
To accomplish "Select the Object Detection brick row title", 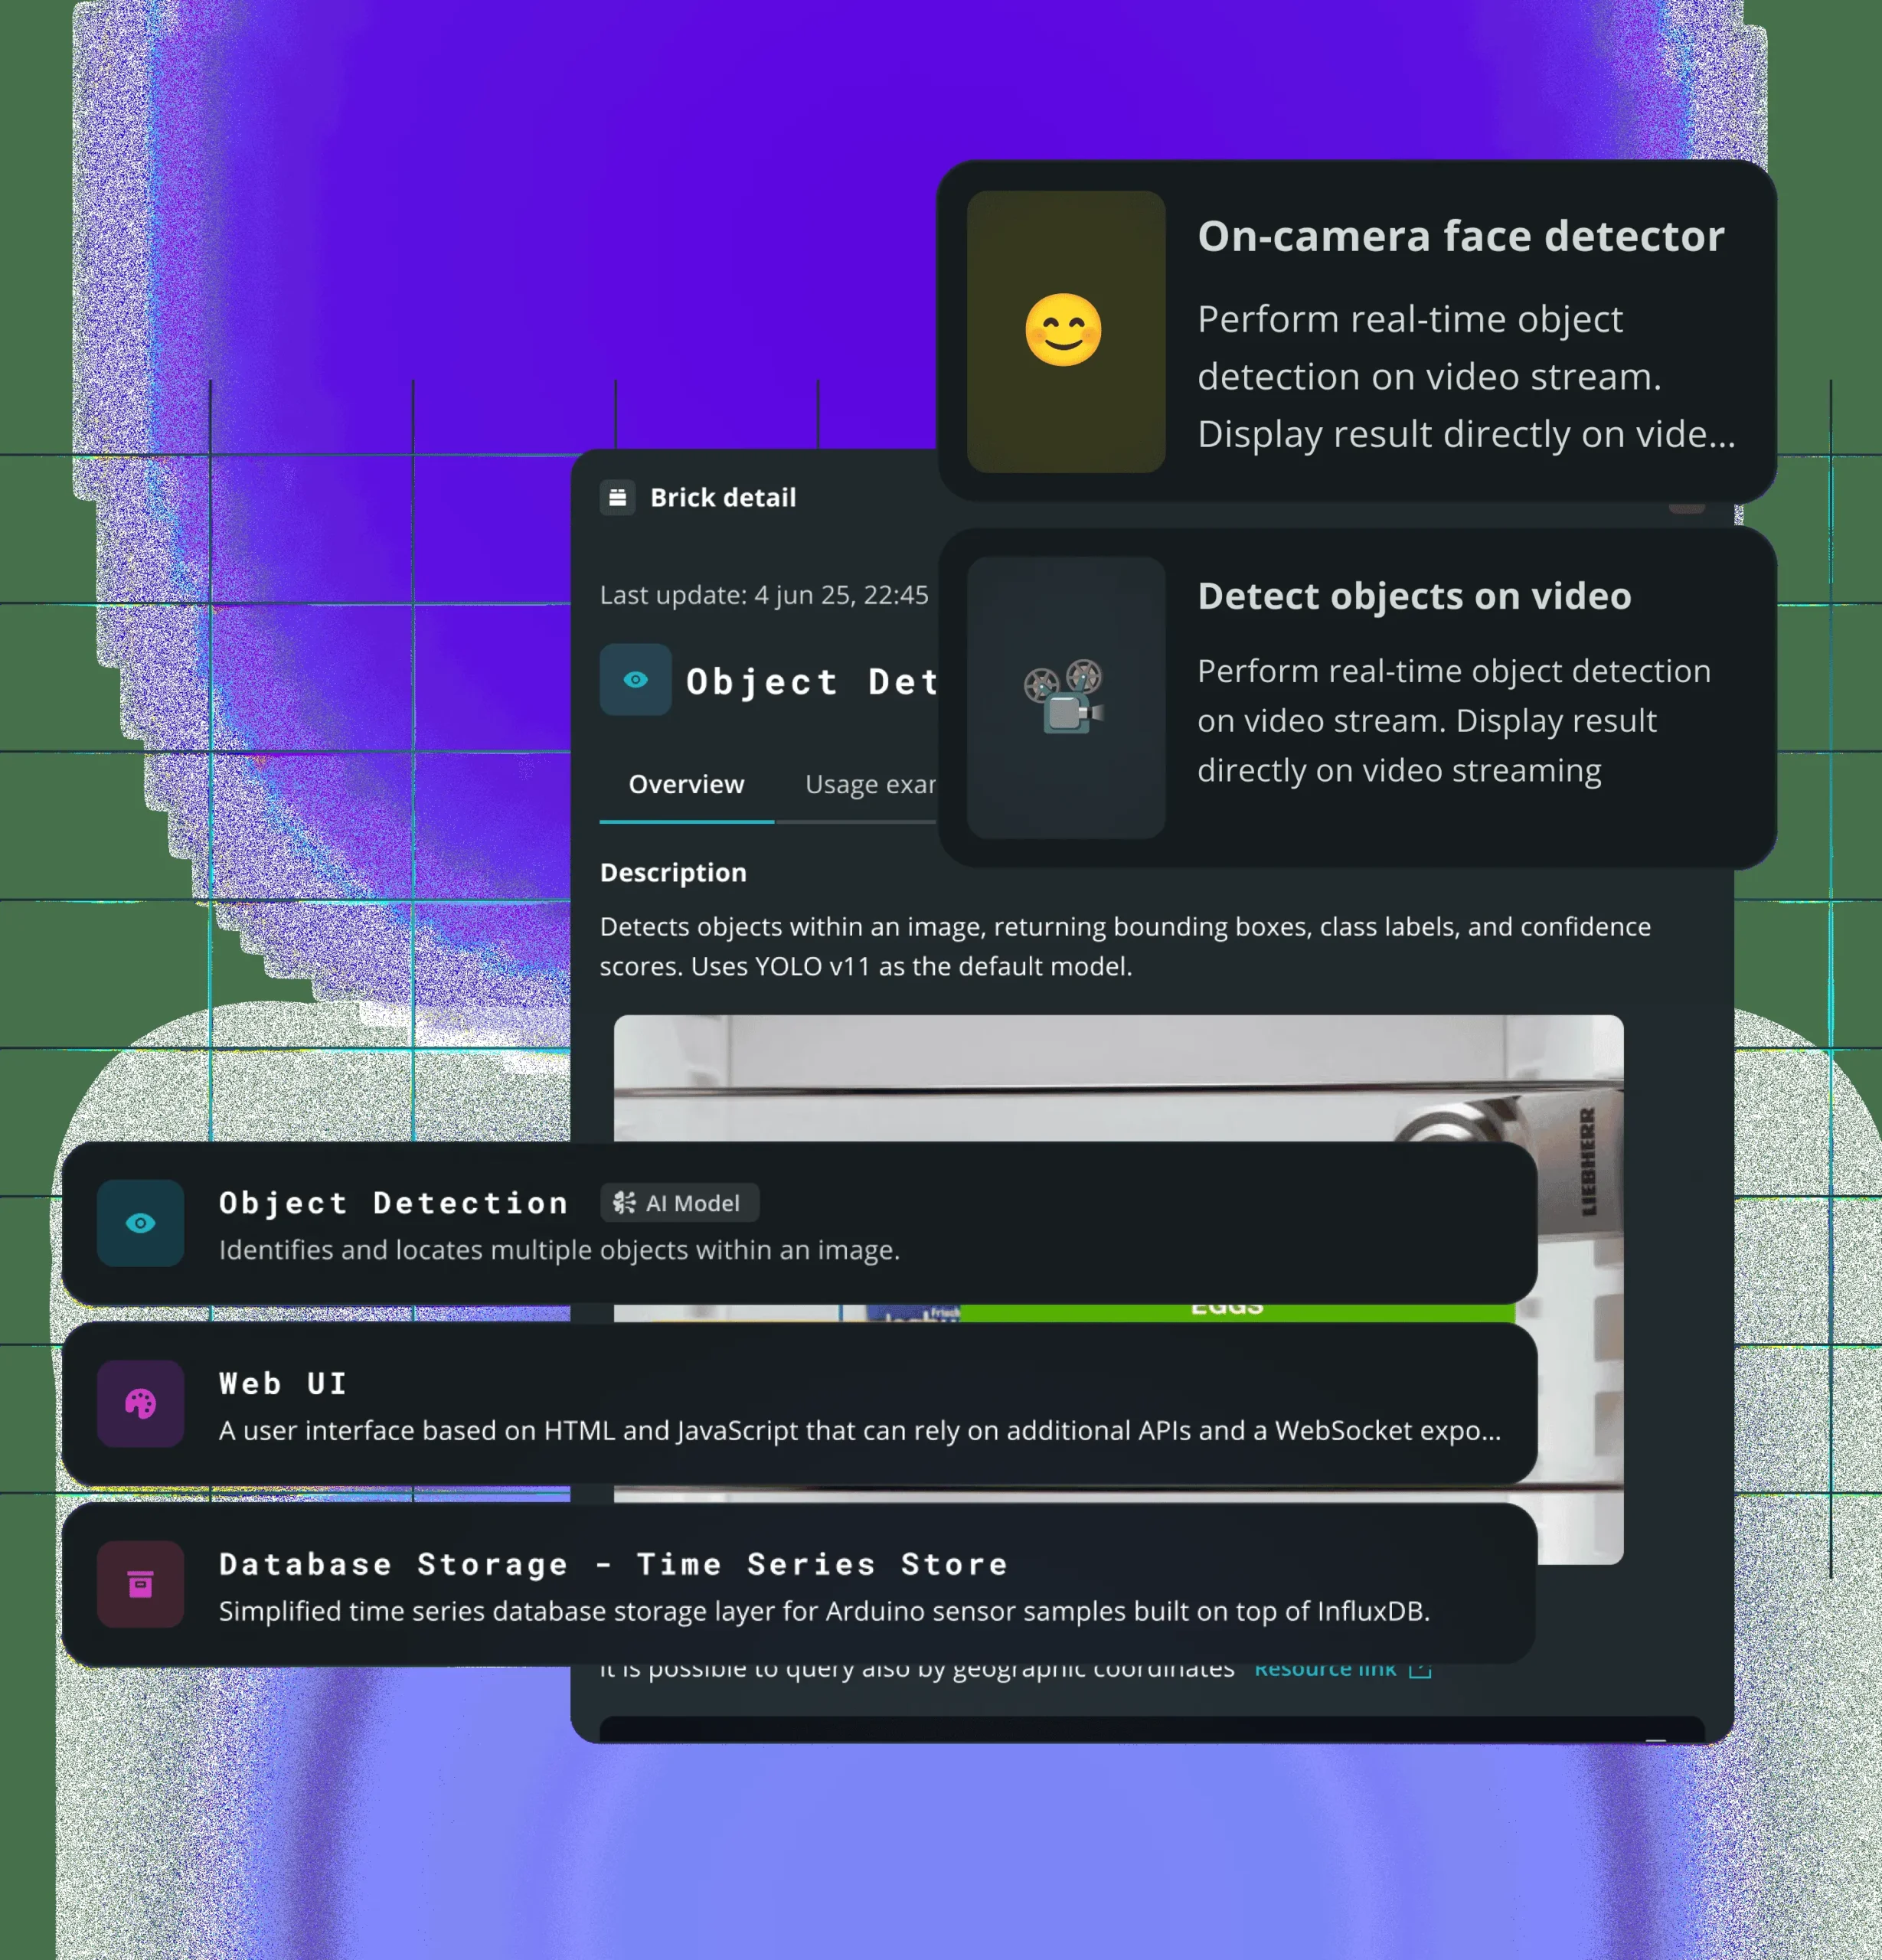I will [x=393, y=1203].
